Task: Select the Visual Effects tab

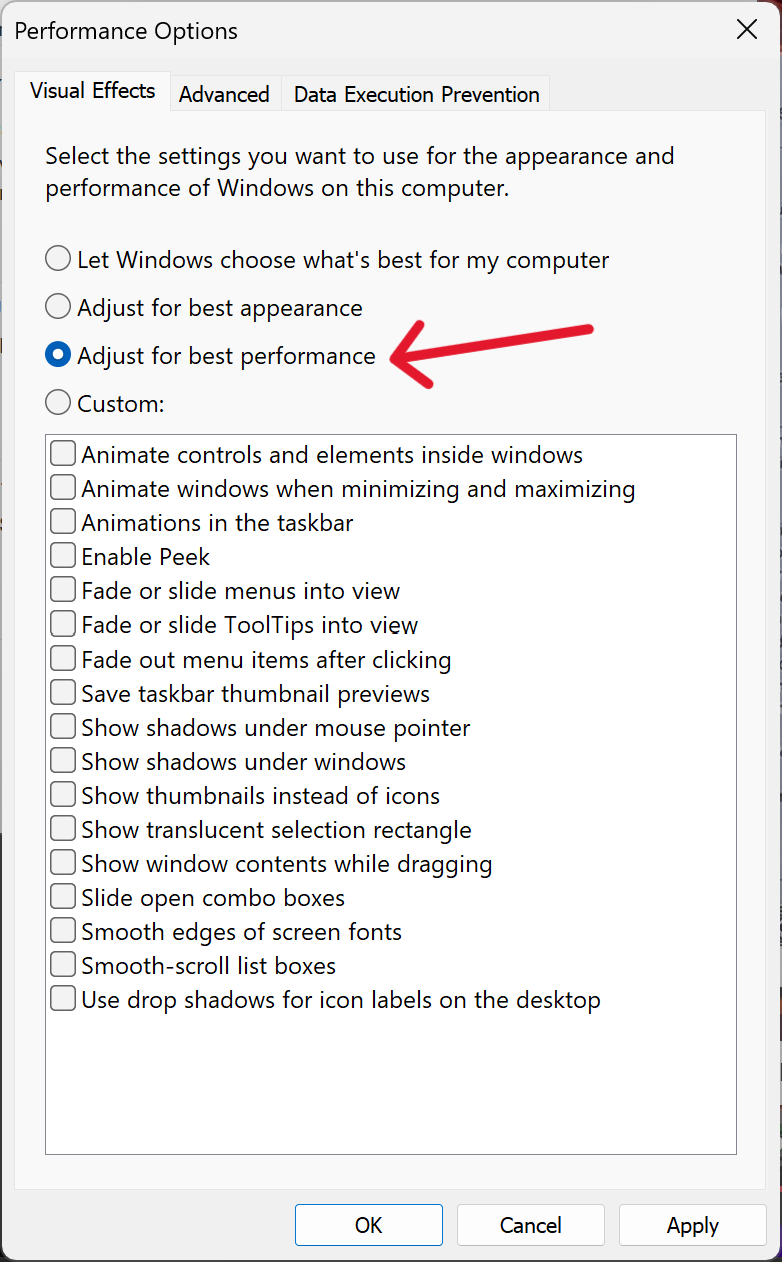Action: pyautogui.click(x=93, y=90)
